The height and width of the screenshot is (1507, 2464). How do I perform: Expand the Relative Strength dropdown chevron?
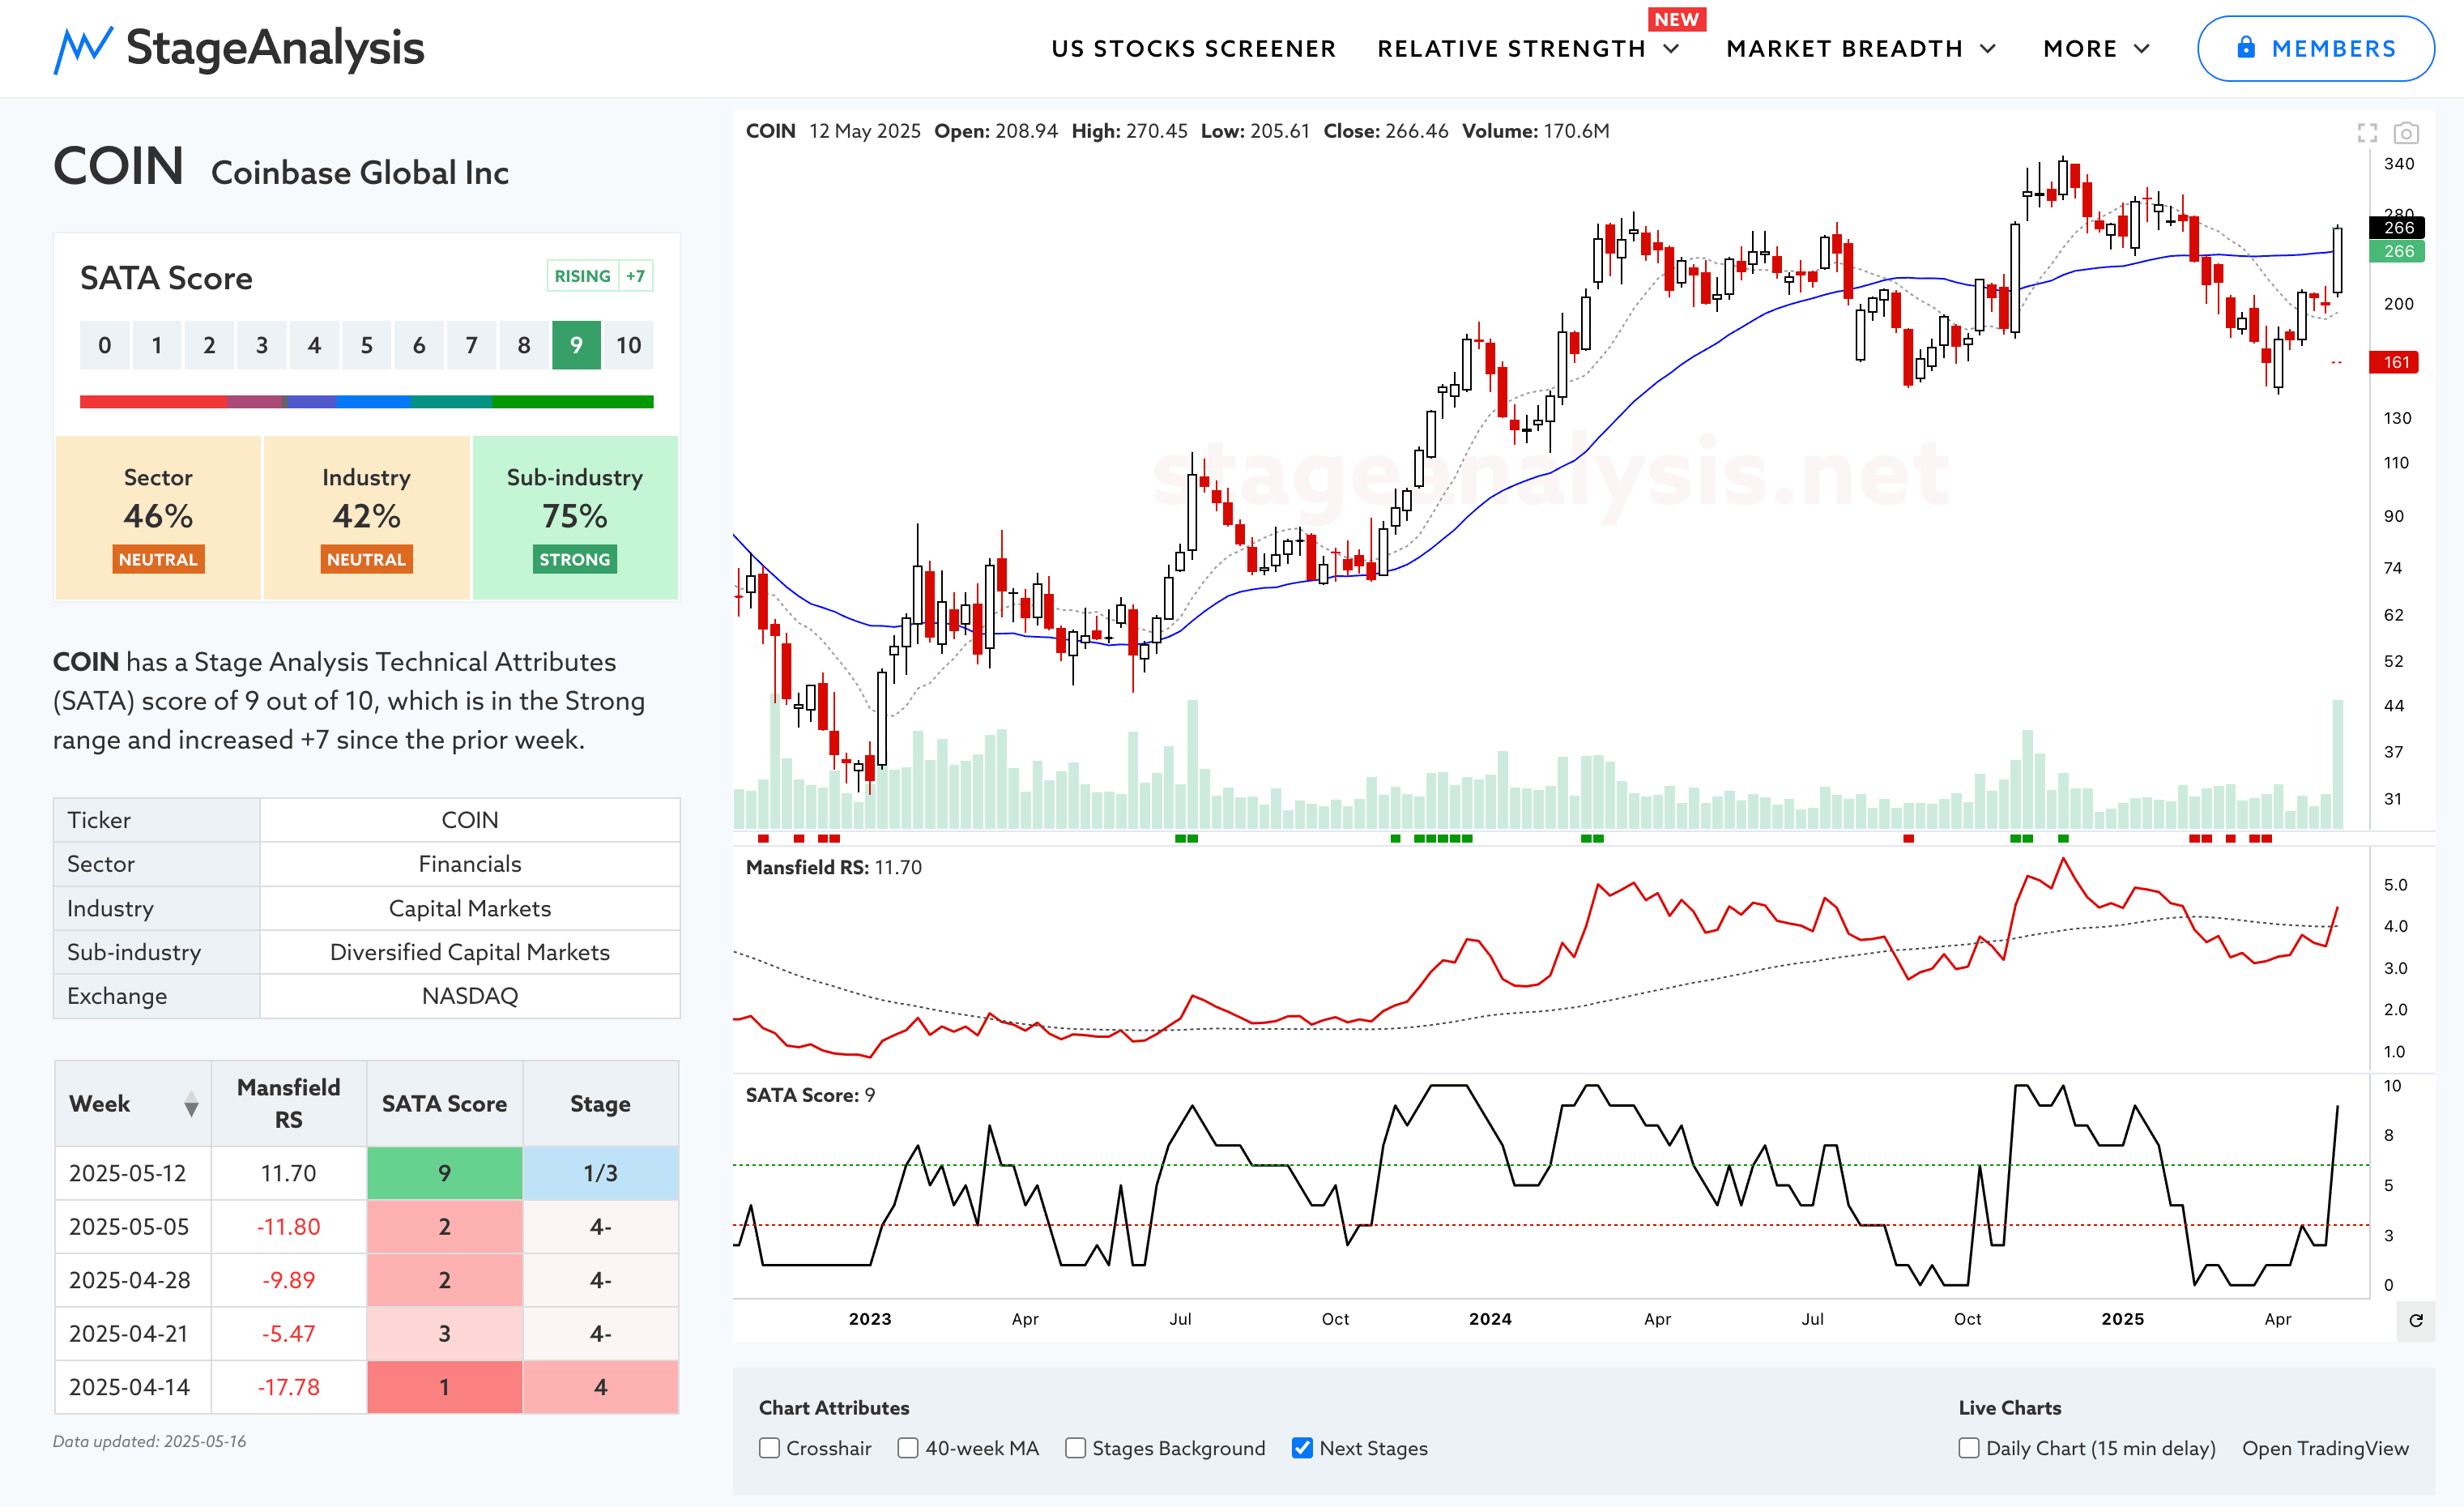(1671, 49)
